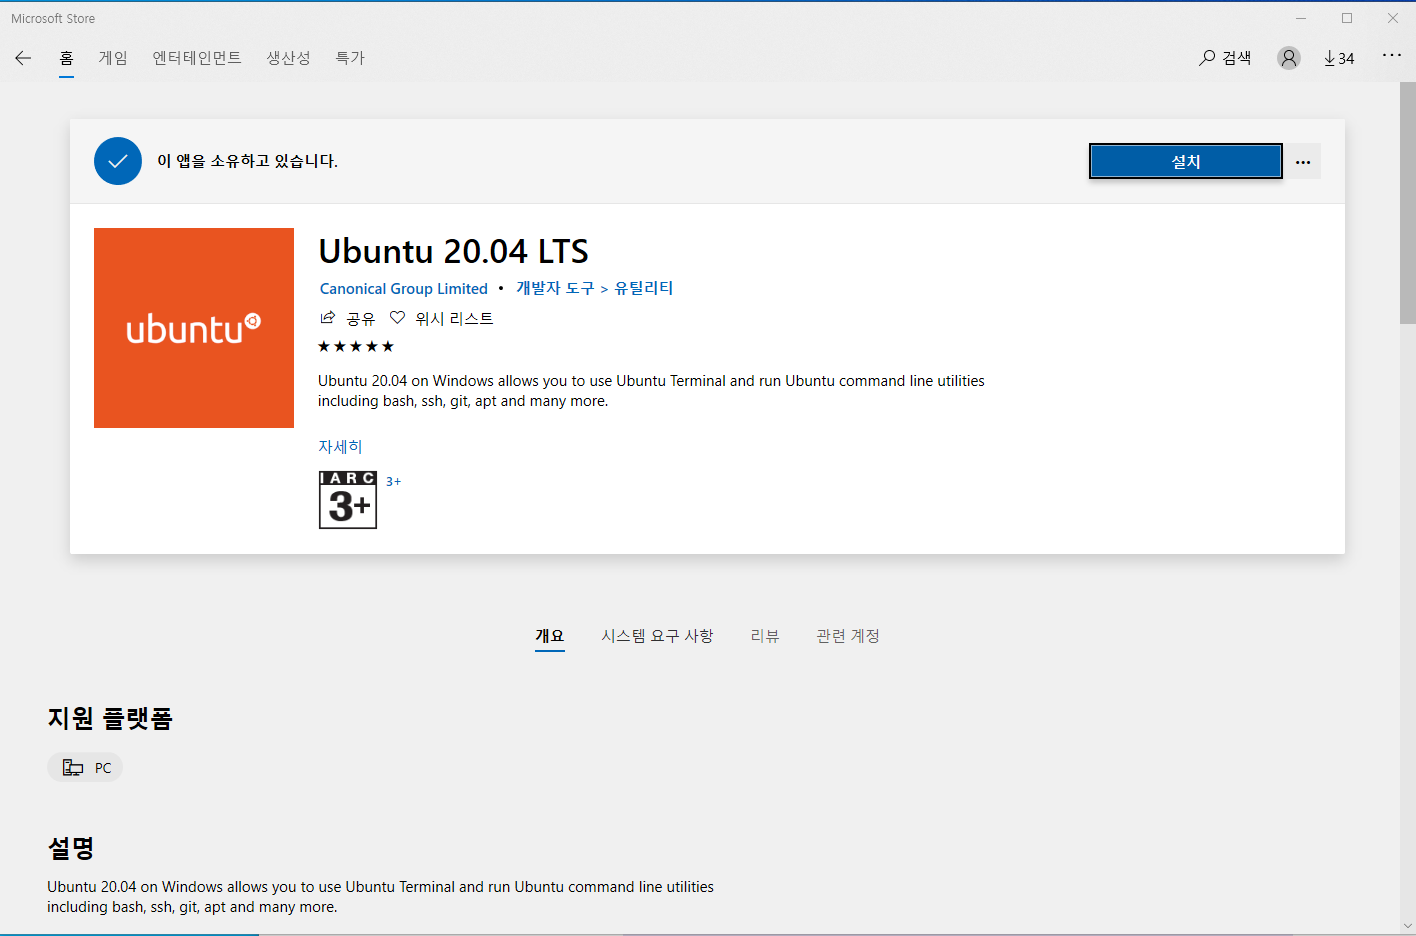Screen dimensions: 1416x936
Task: Click the IARC 3+ rating badge
Action: [348, 500]
